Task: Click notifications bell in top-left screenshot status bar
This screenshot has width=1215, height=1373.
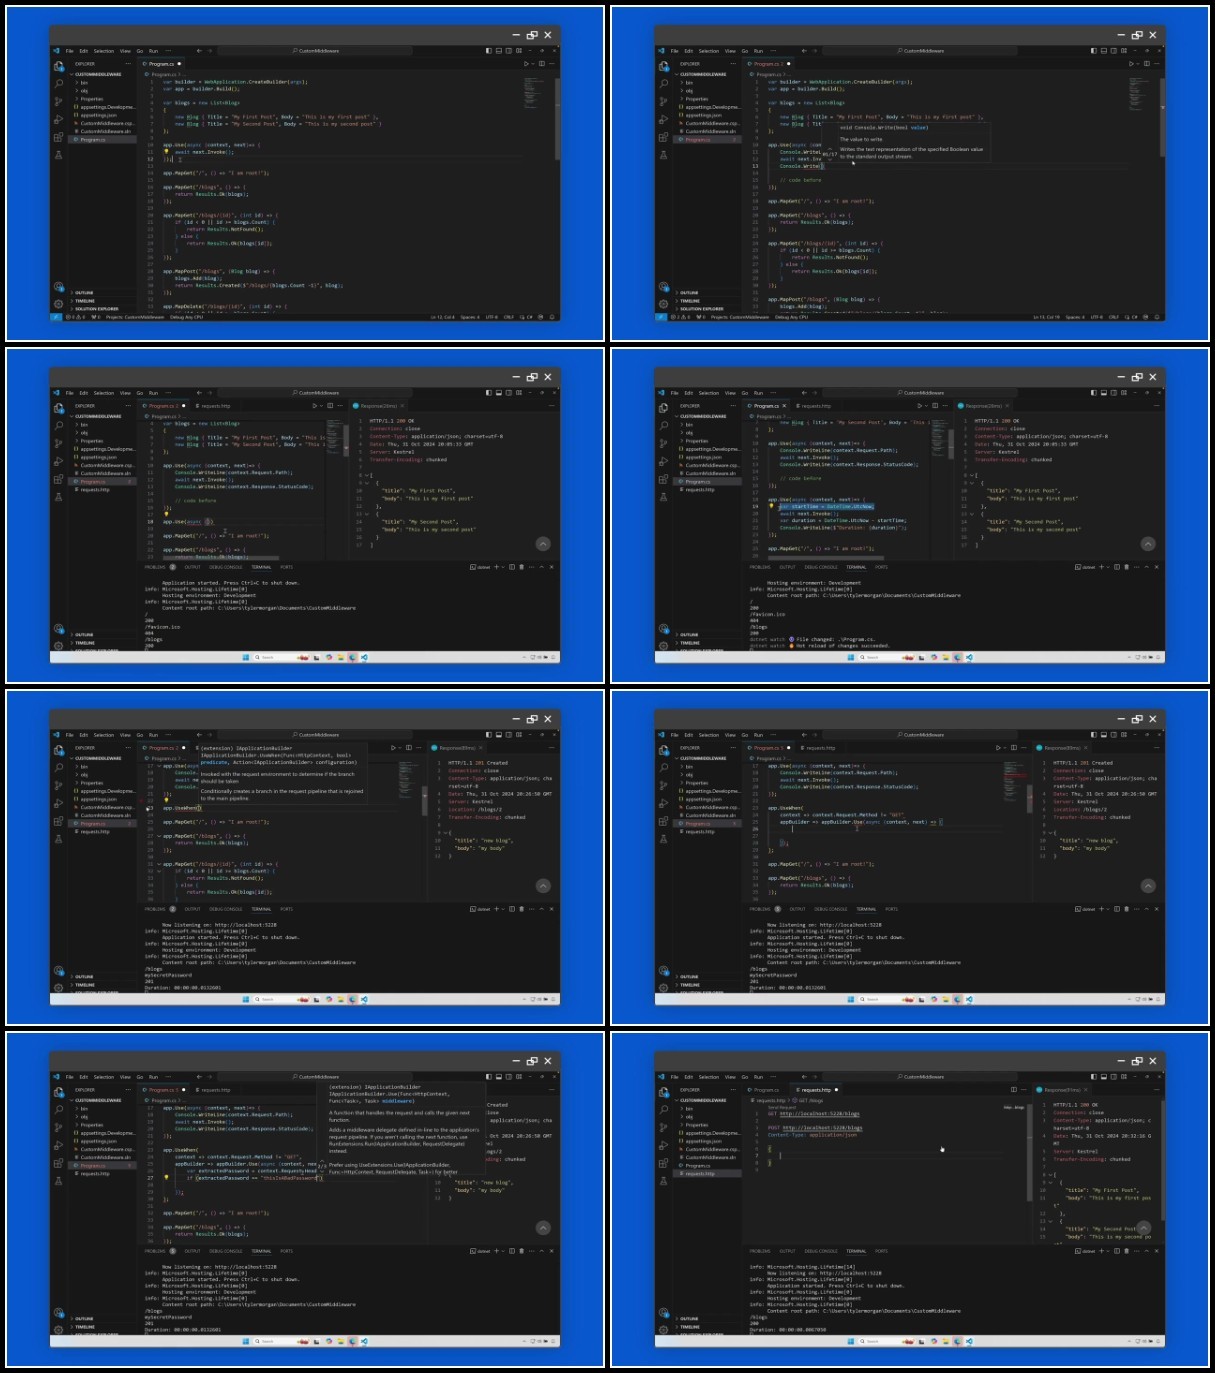Action: point(552,317)
